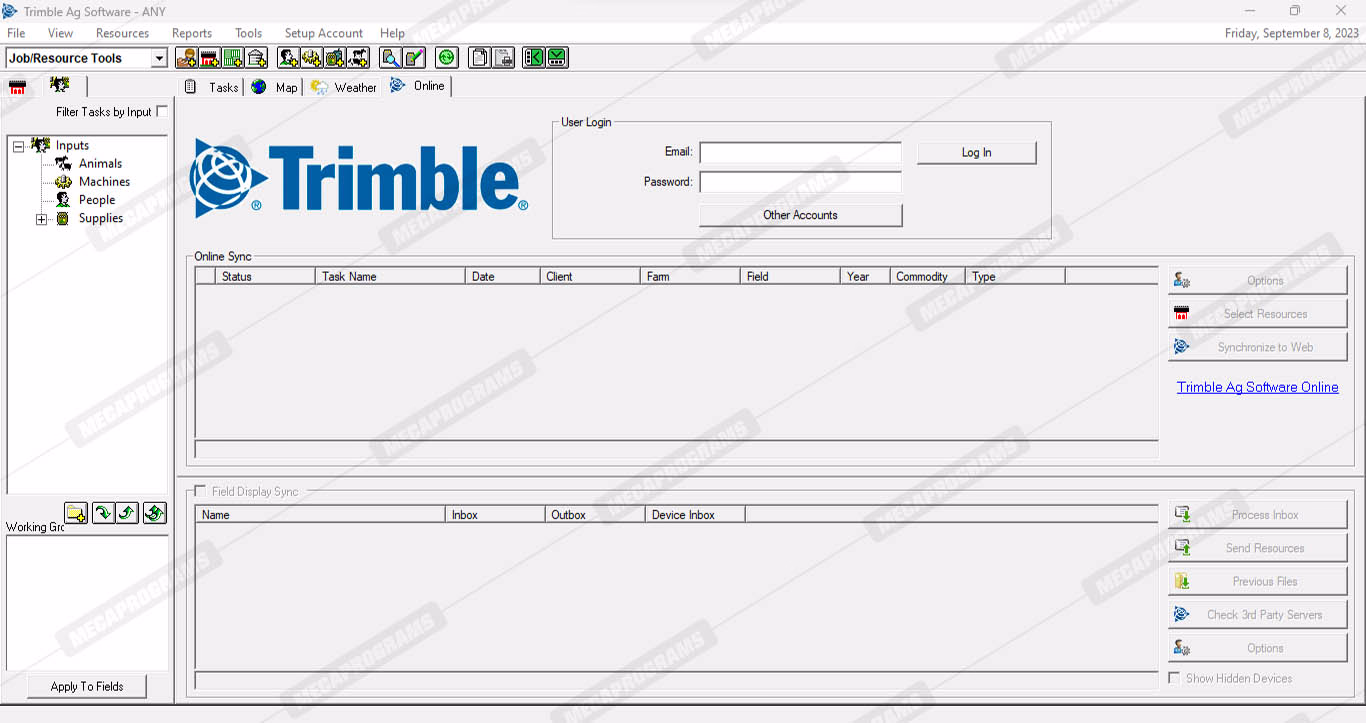Viewport: 1366px width, 723px height.
Task: Check the Show Hidden Devices checkbox
Action: (1175, 678)
